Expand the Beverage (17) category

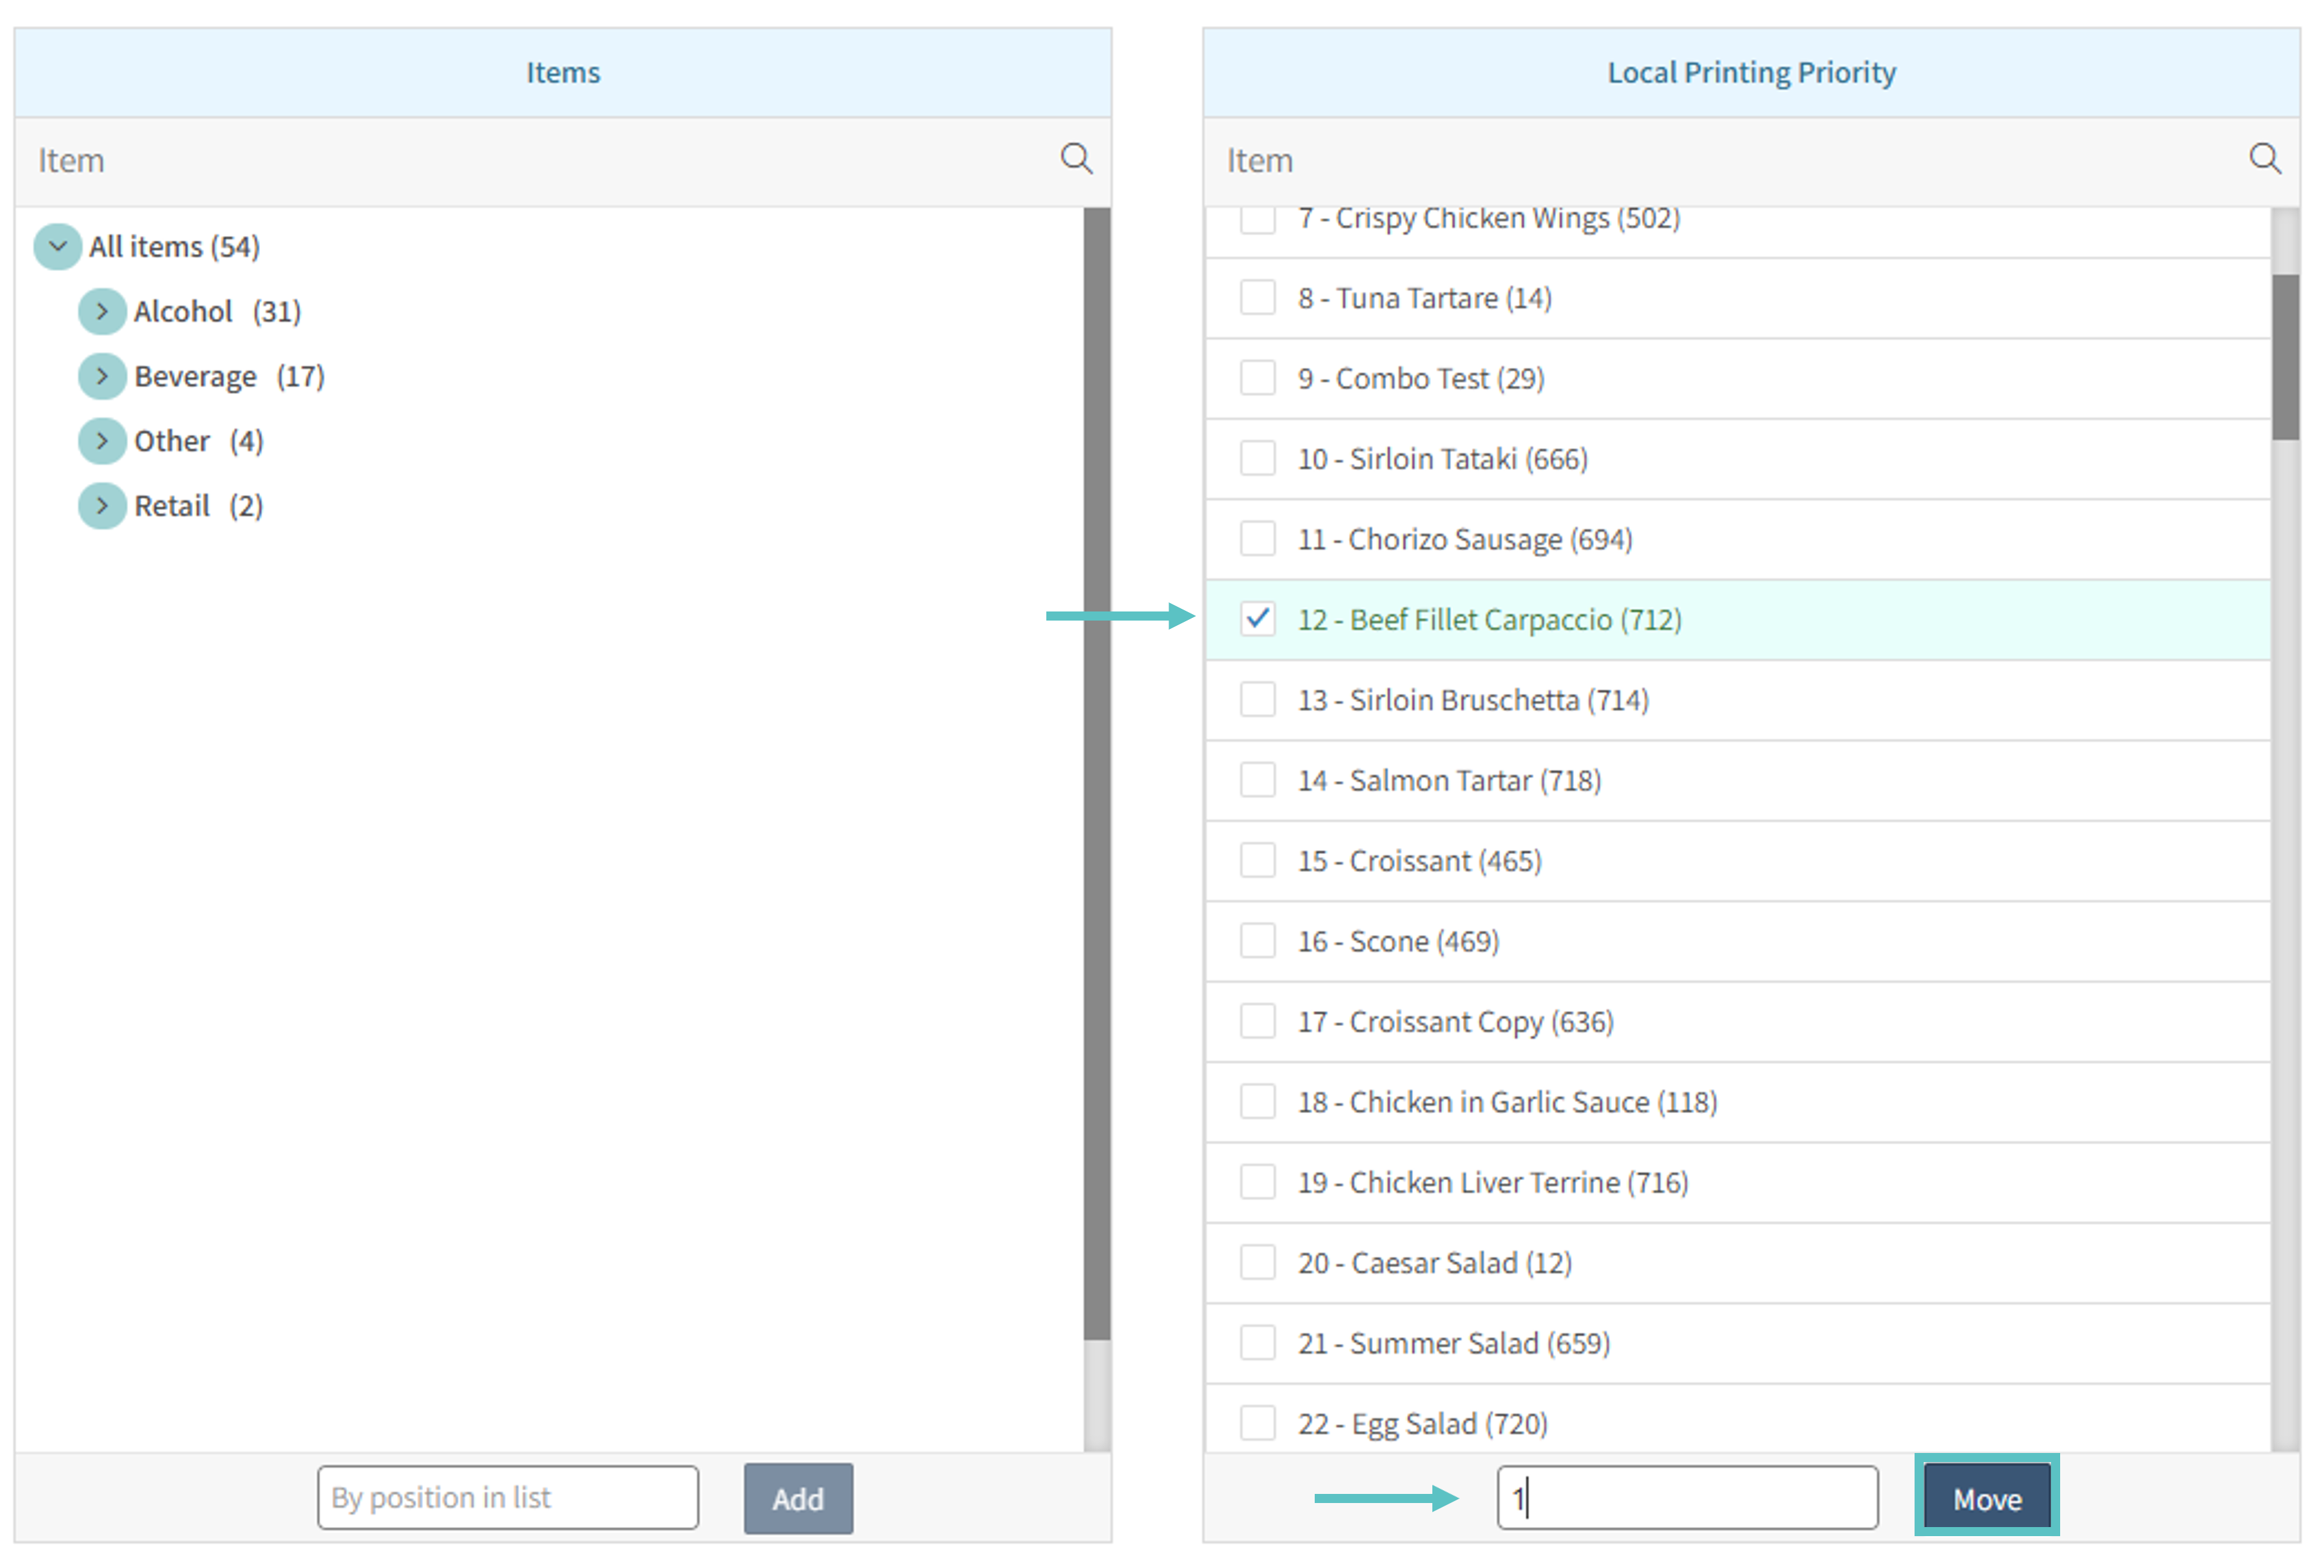(x=102, y=376)
